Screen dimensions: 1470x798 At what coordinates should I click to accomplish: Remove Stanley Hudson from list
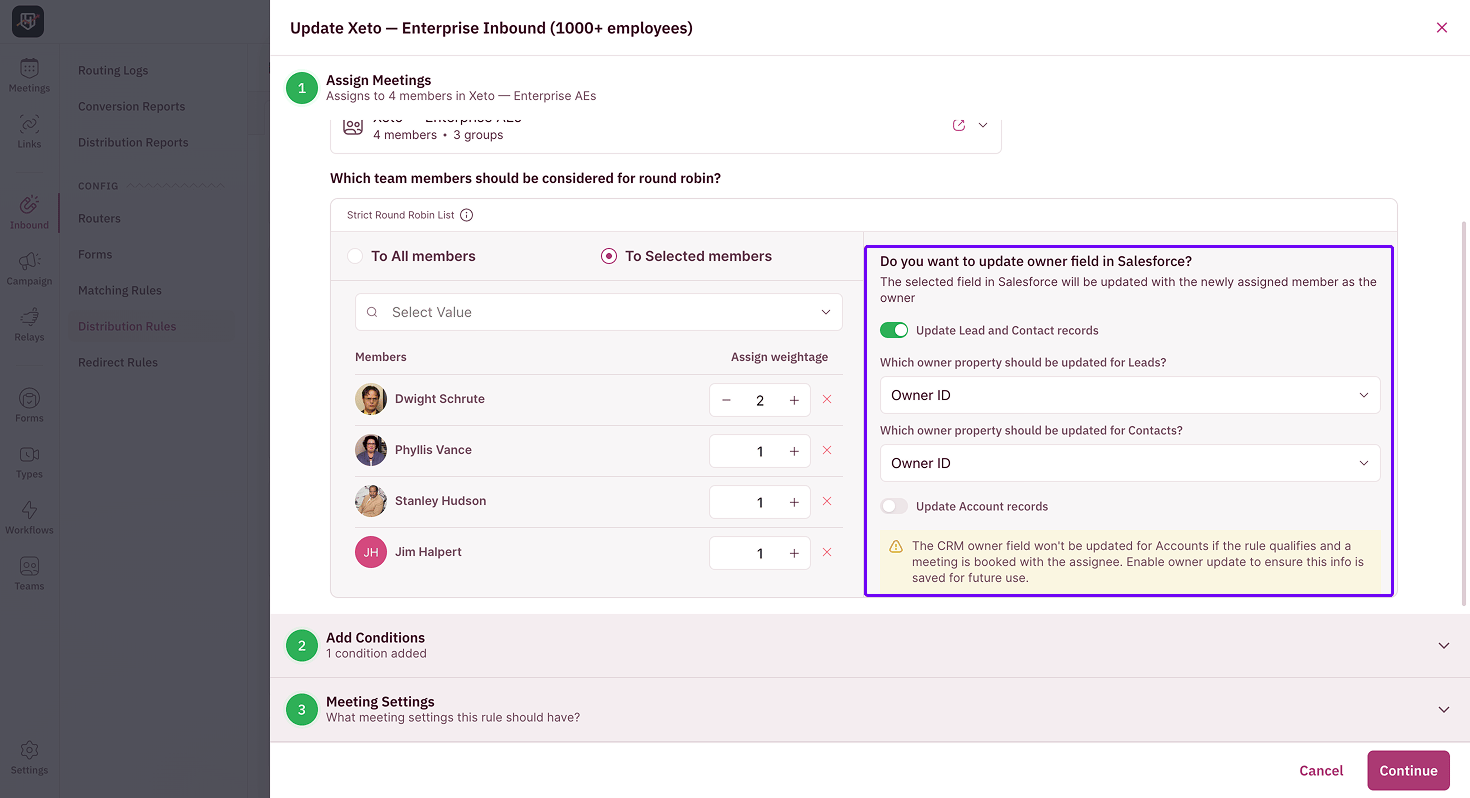pos(827,501)
